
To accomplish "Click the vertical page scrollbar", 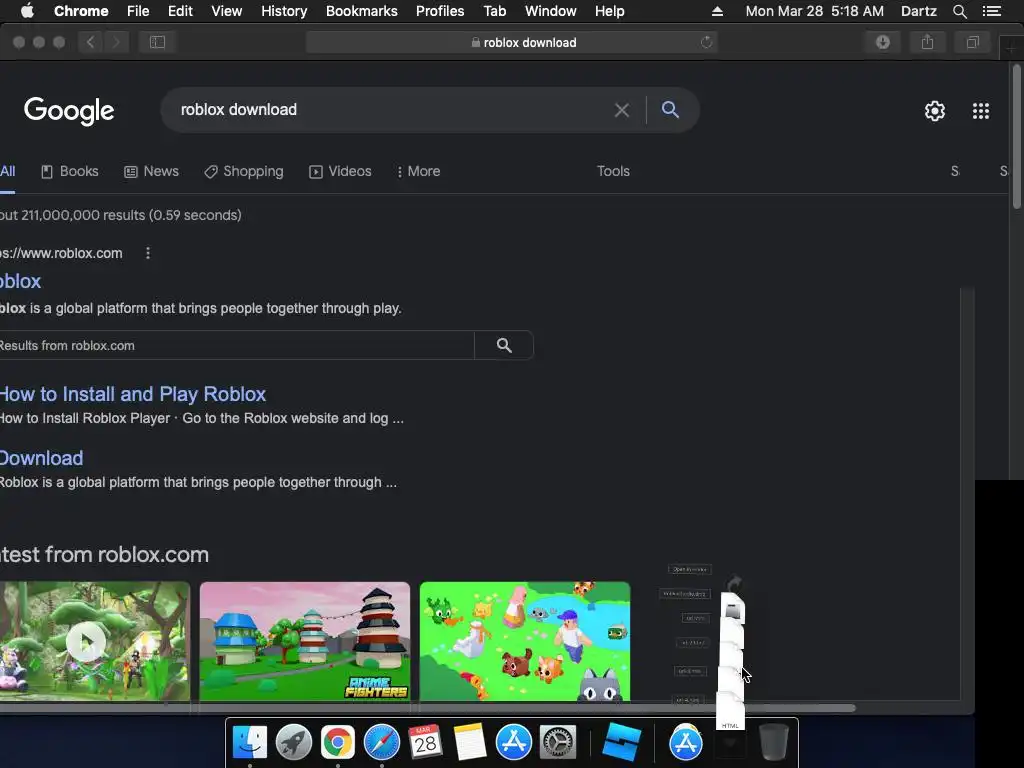I will (1017, 137).
